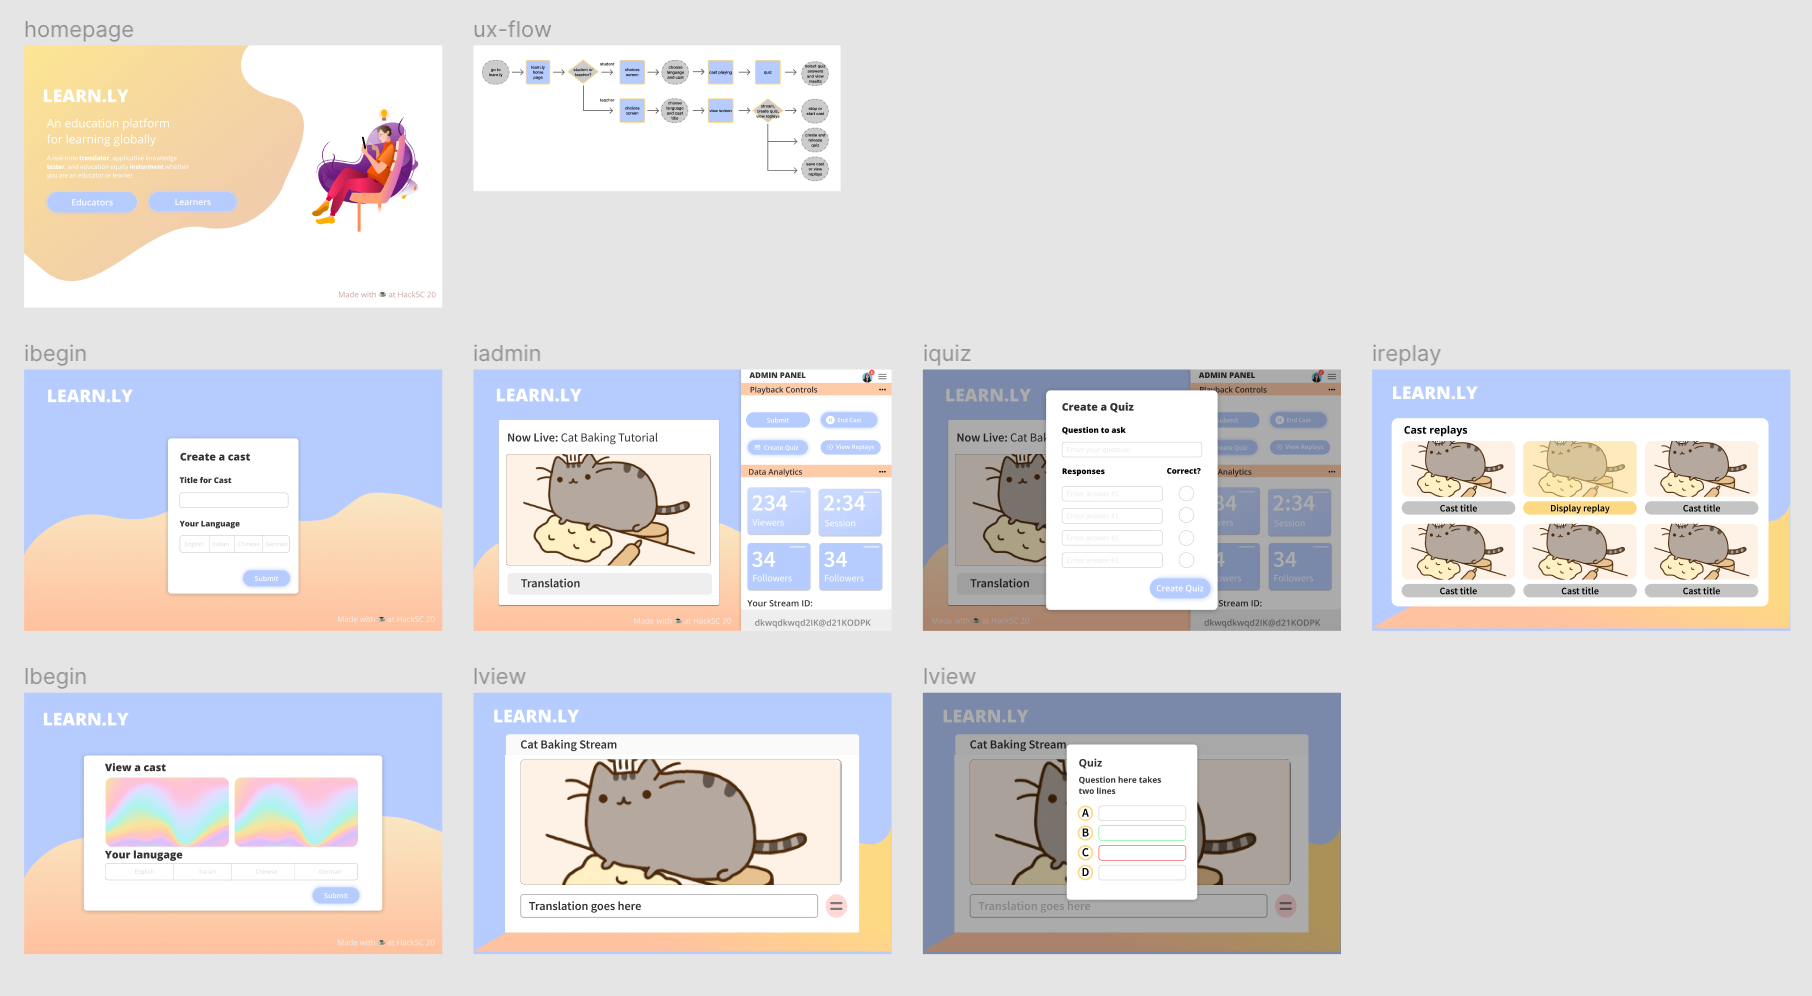Click the 'Question to ask' input field
1812x996 pixels.
click(1132, 450)
